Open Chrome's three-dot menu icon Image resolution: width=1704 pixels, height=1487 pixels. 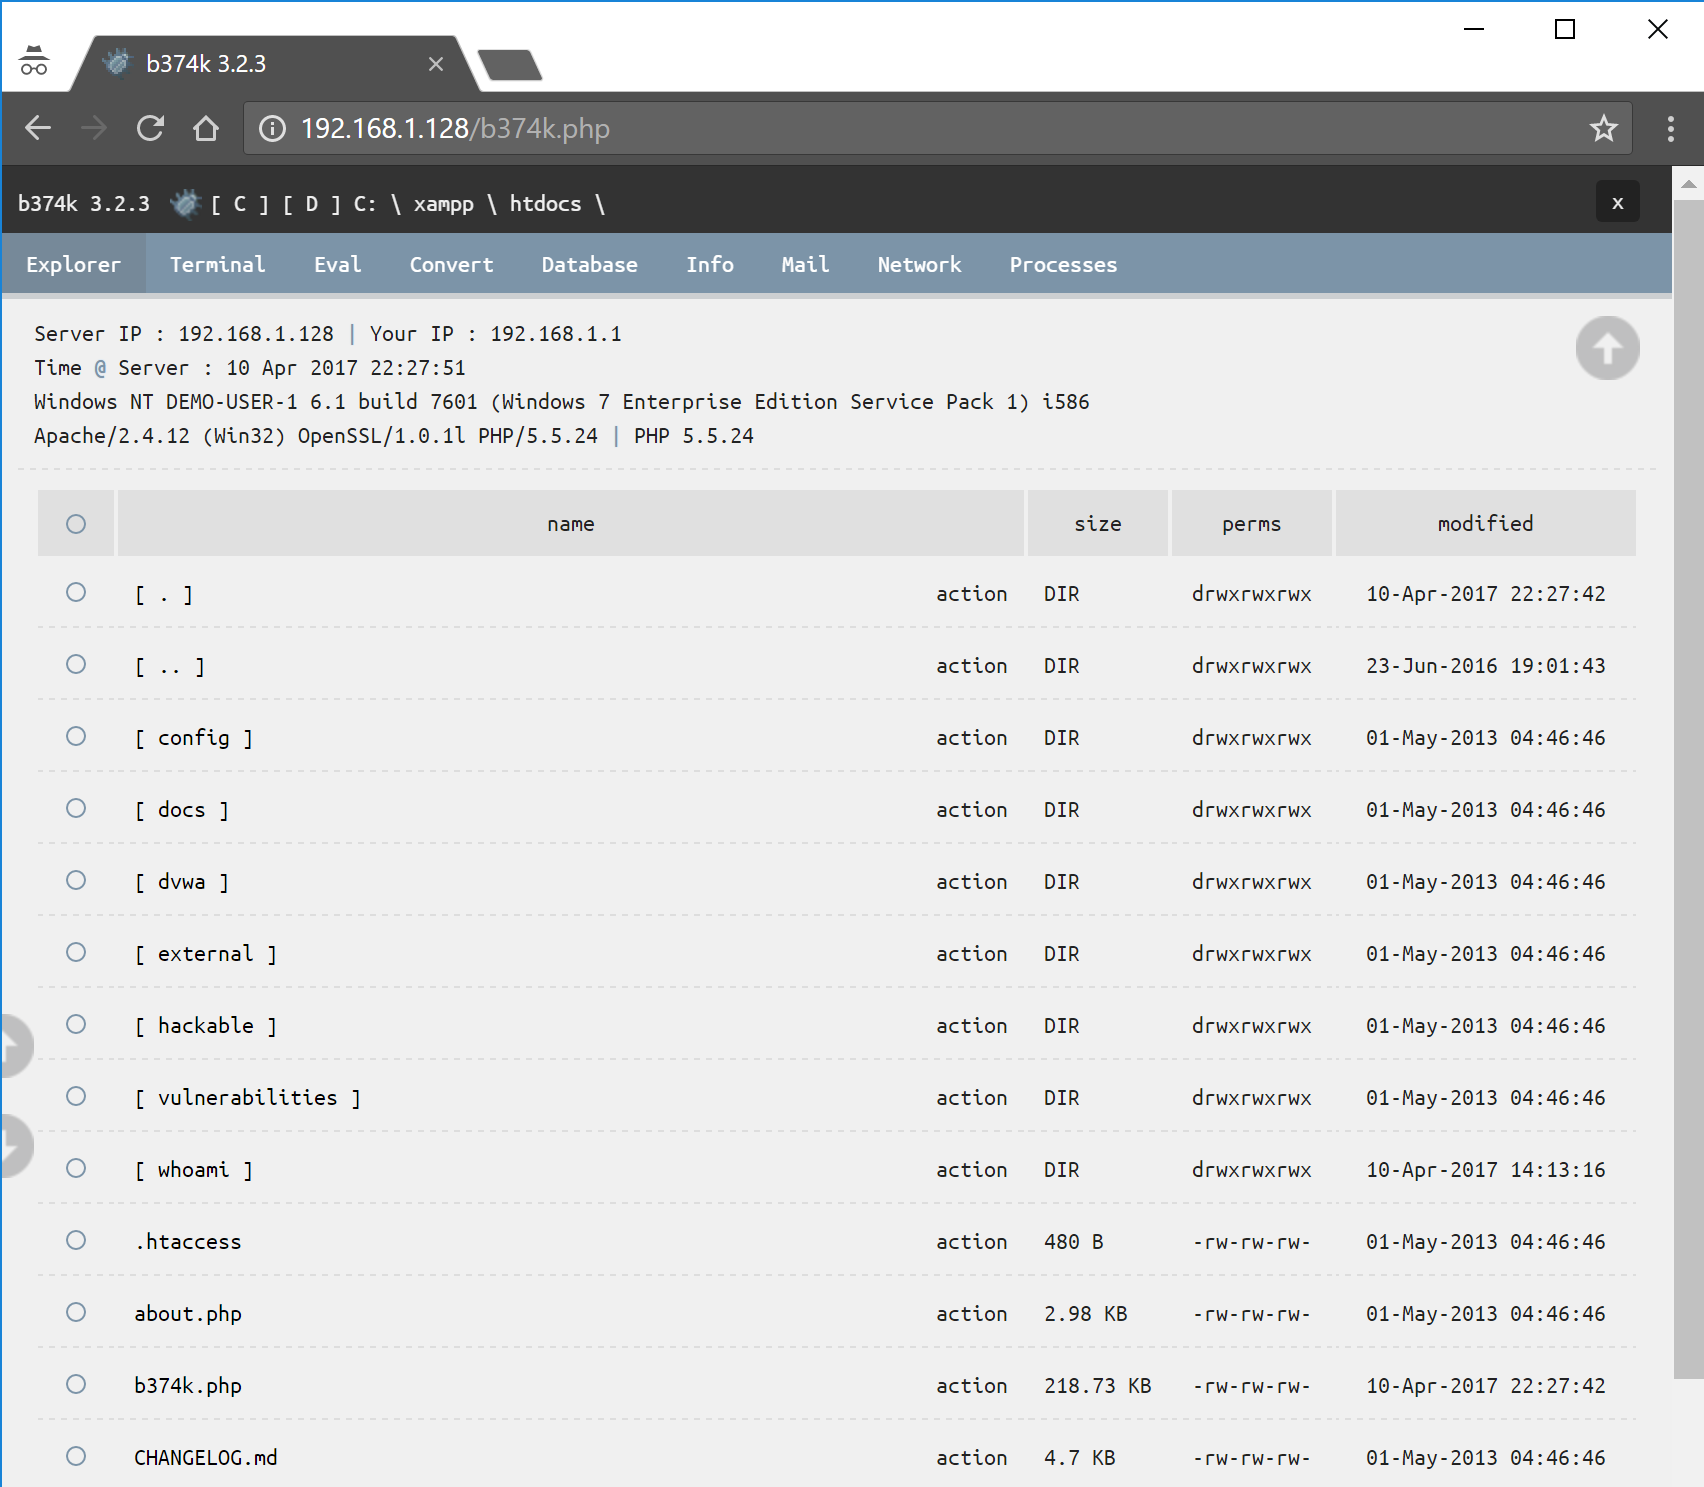click(x=1669, y=128)
